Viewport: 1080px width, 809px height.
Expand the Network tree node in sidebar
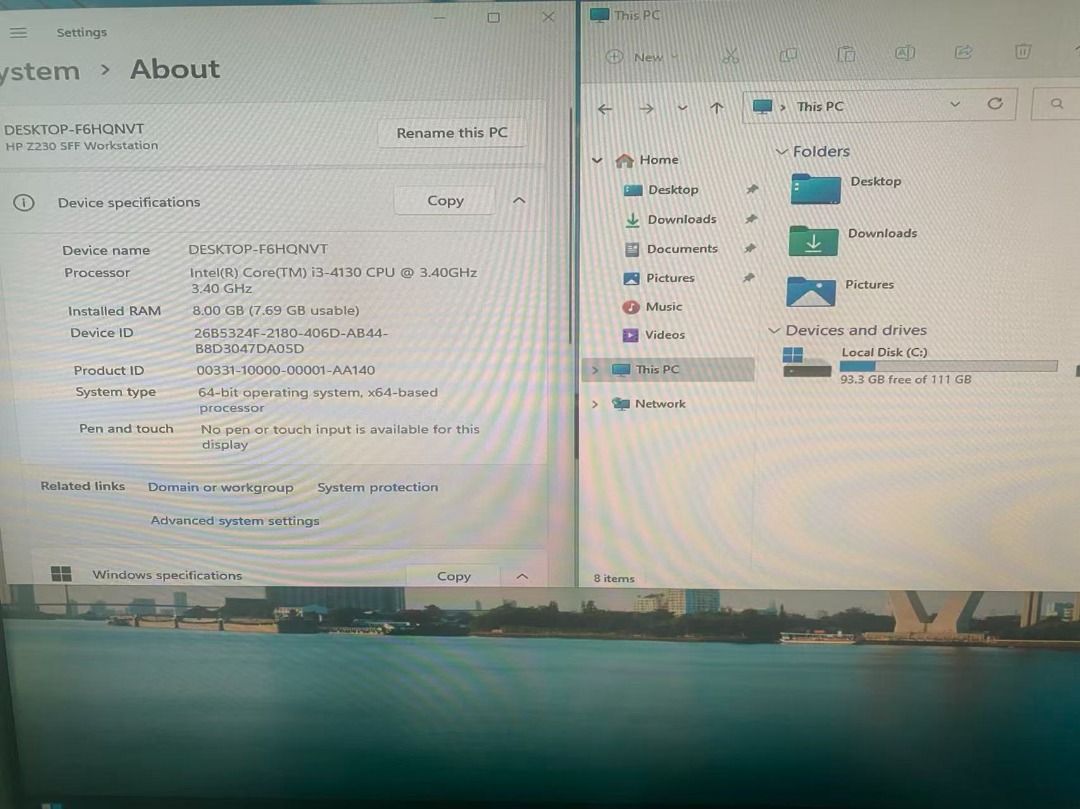[595, 404]
